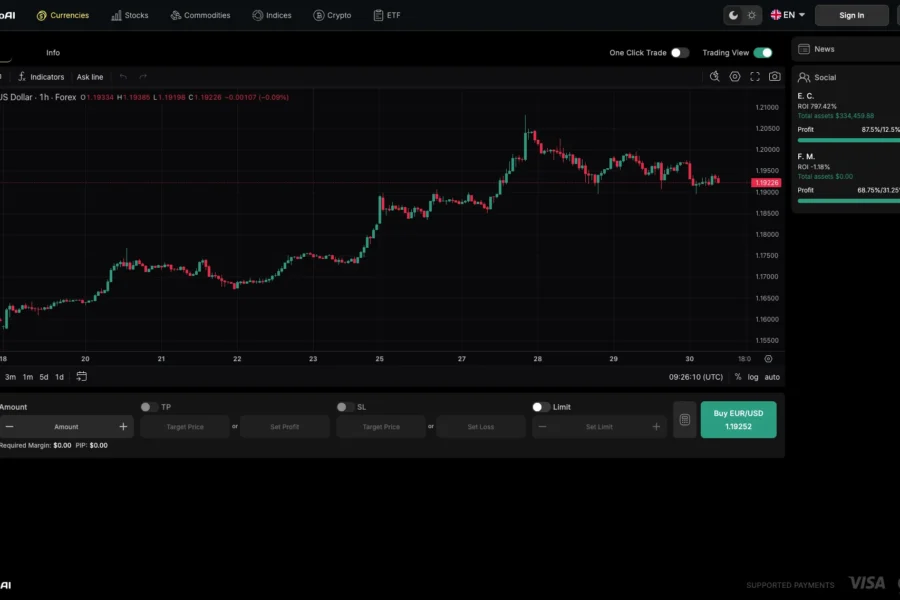Screen dimensions: 900x600
Task: Click the Set Loss field
Action: tap(481, 427)
